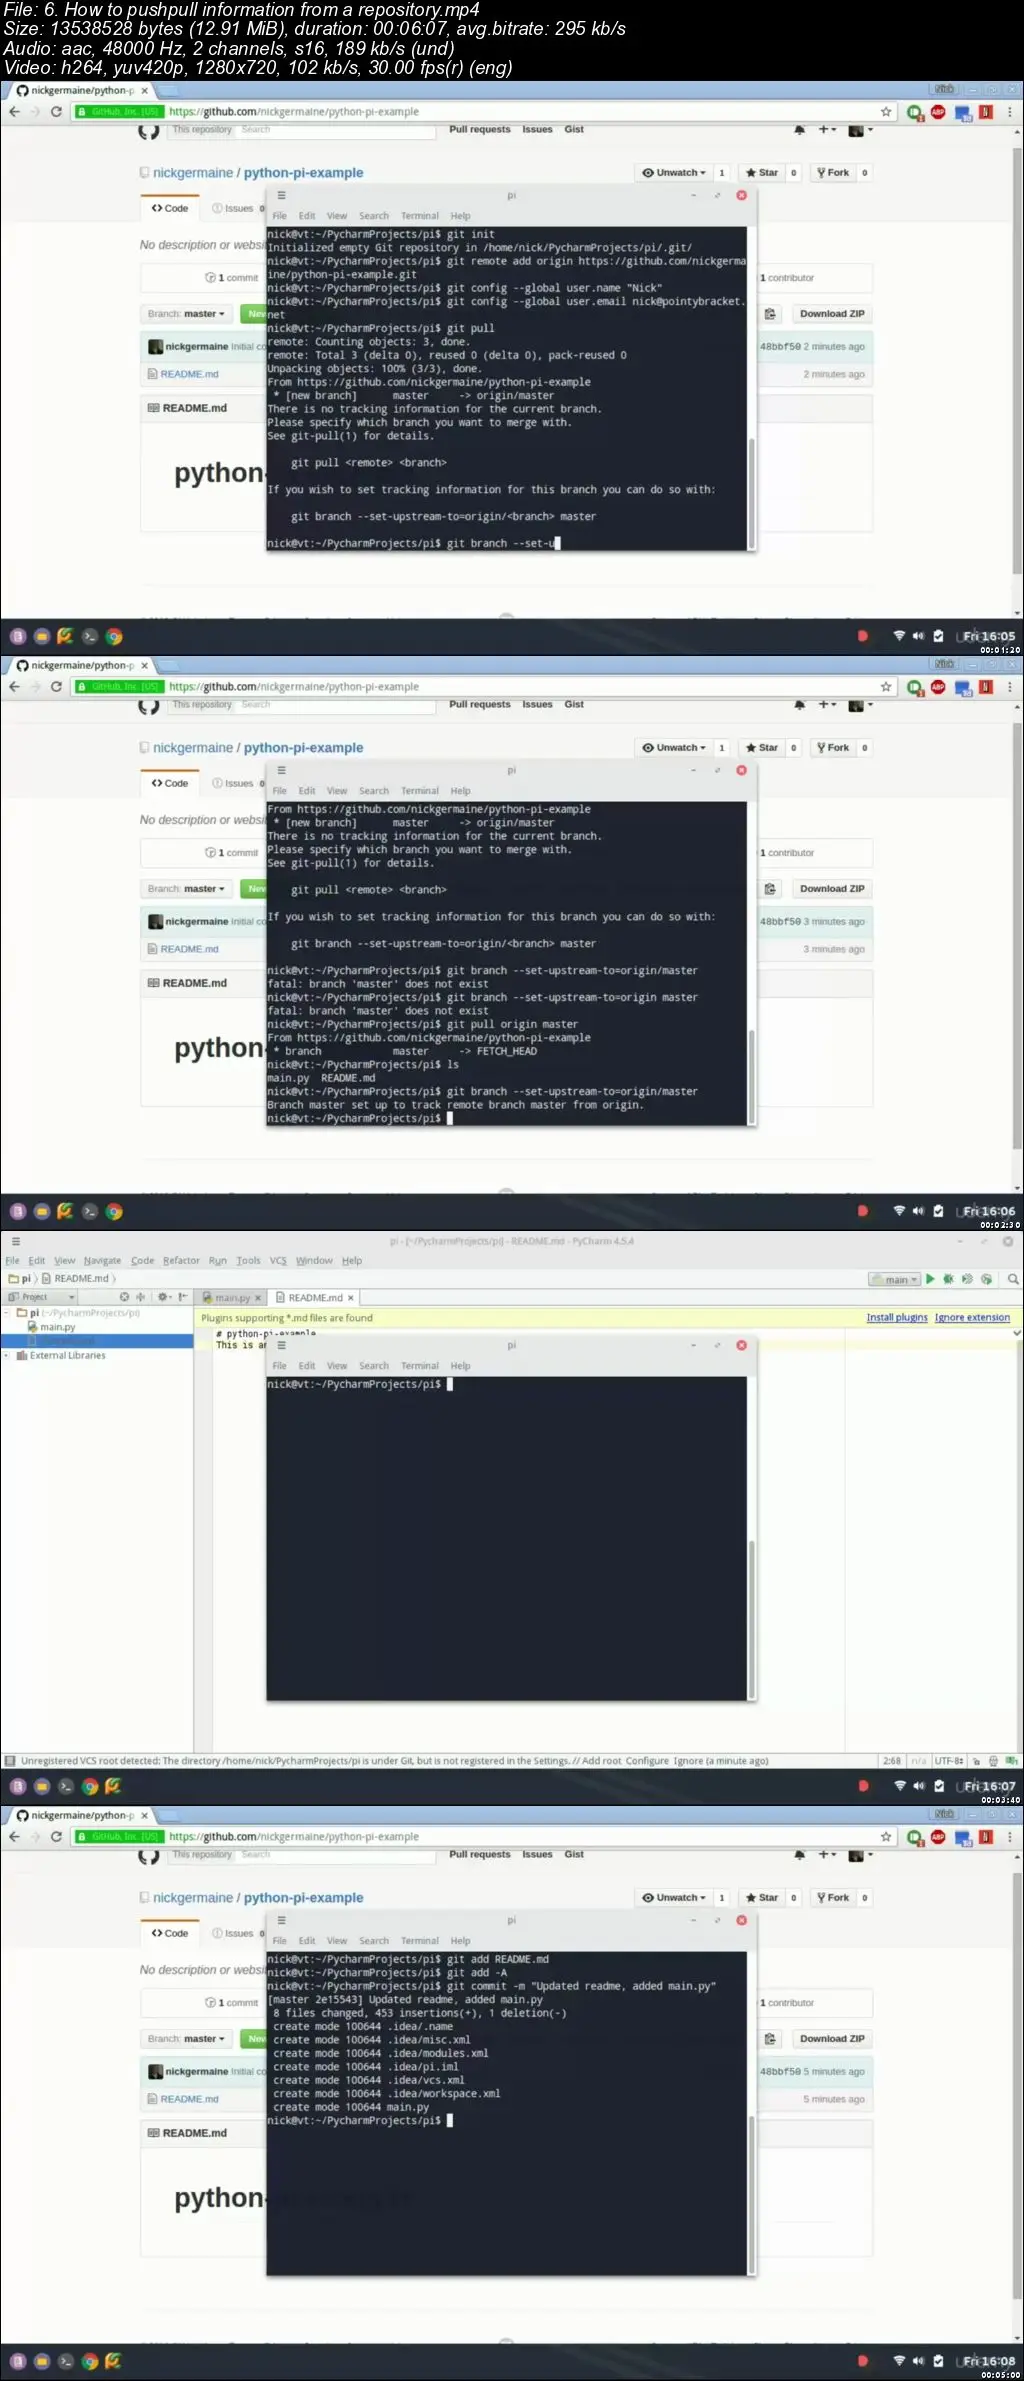Toggle the Star button in the 16:08 frame

(762, 1898)
